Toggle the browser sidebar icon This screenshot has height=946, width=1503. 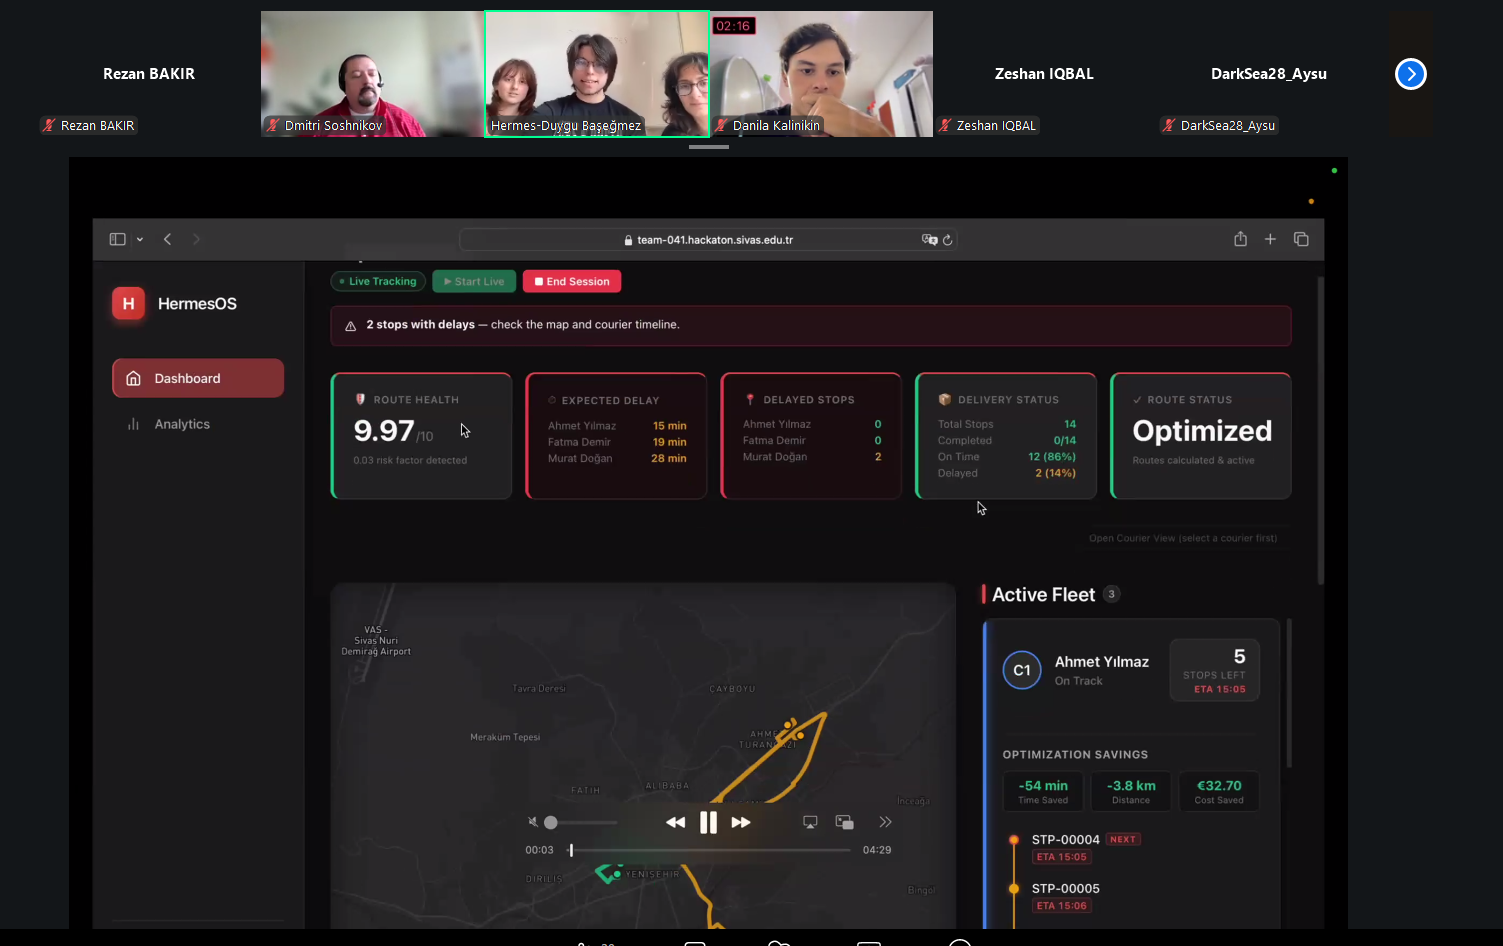click(117, 239)
